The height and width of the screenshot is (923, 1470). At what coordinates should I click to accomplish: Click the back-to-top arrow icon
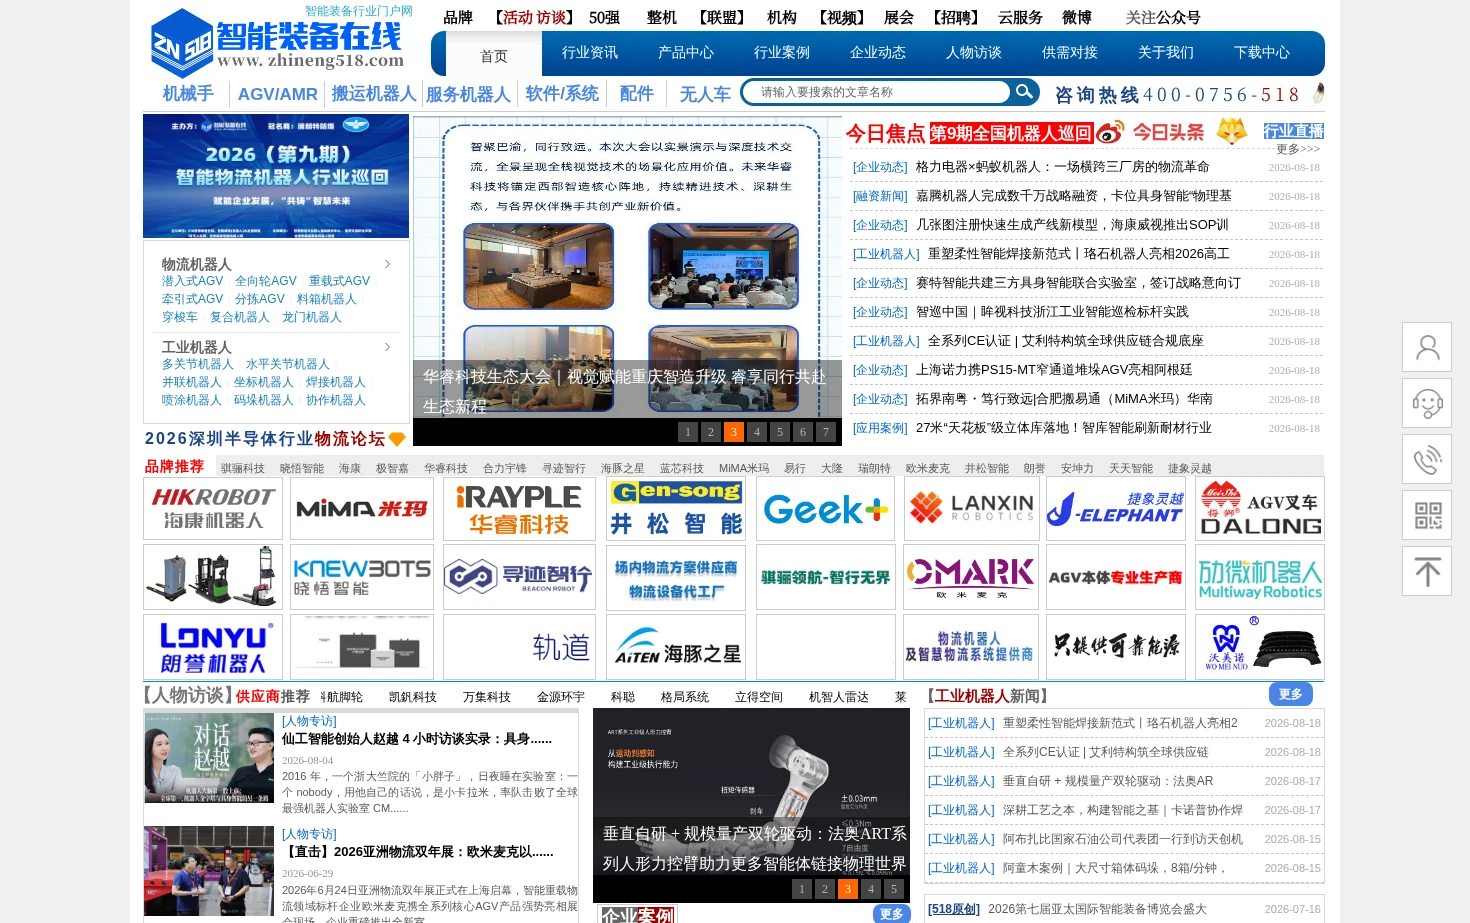(x=1427, y=571)
